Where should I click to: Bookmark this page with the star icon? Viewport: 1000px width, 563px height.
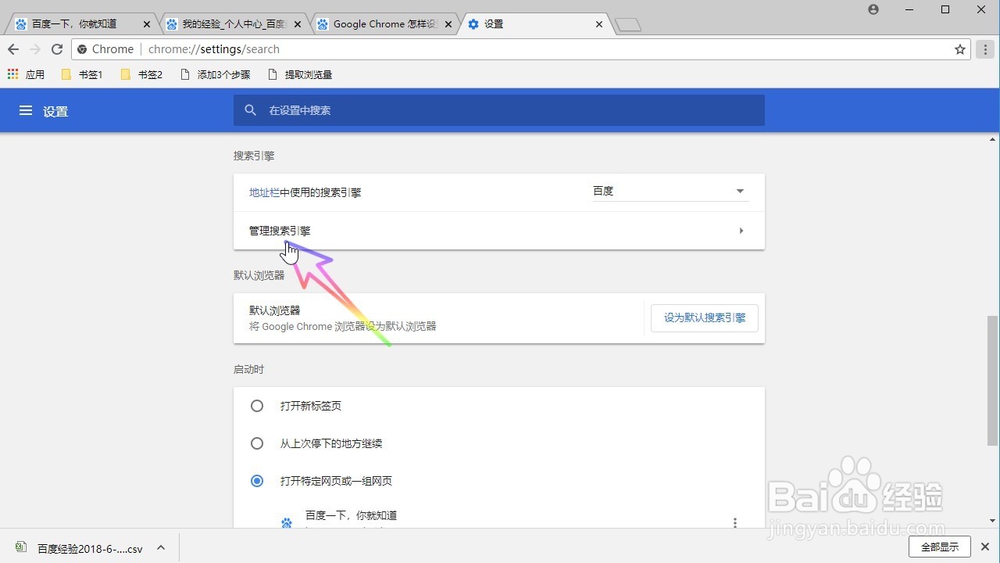960,49
